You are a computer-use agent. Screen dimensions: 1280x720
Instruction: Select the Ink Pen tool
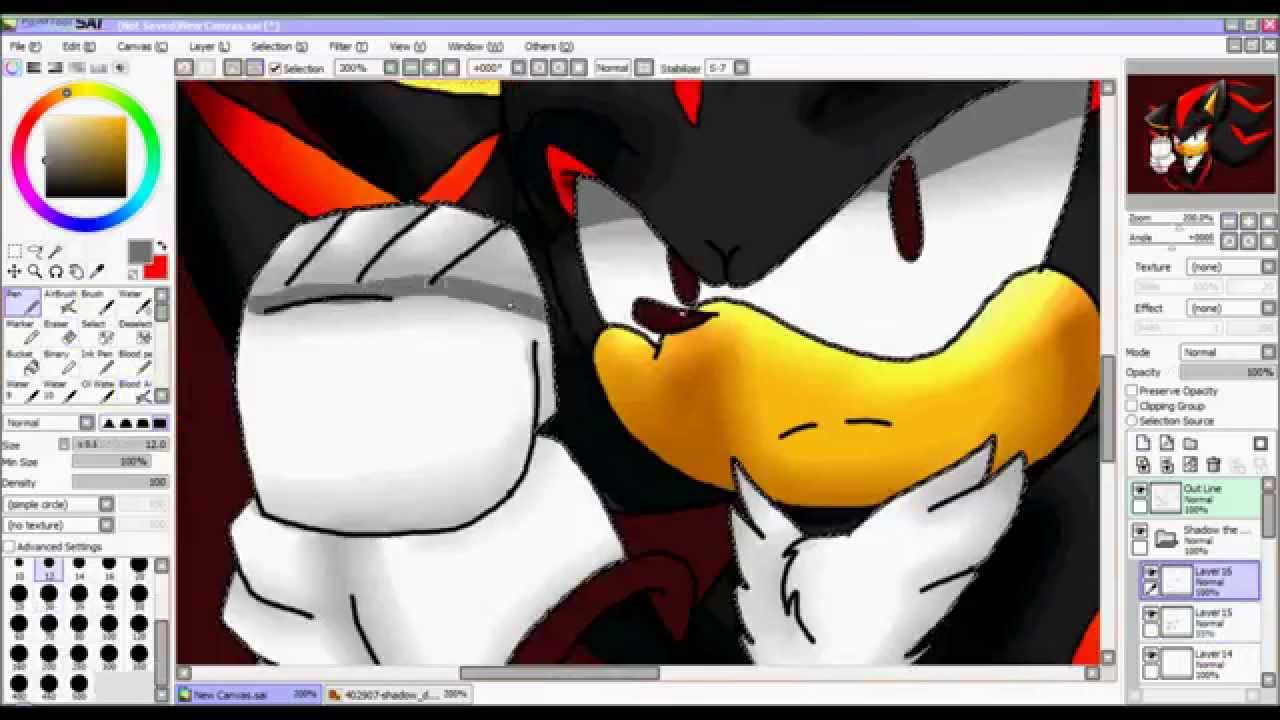tap(96, 363)
